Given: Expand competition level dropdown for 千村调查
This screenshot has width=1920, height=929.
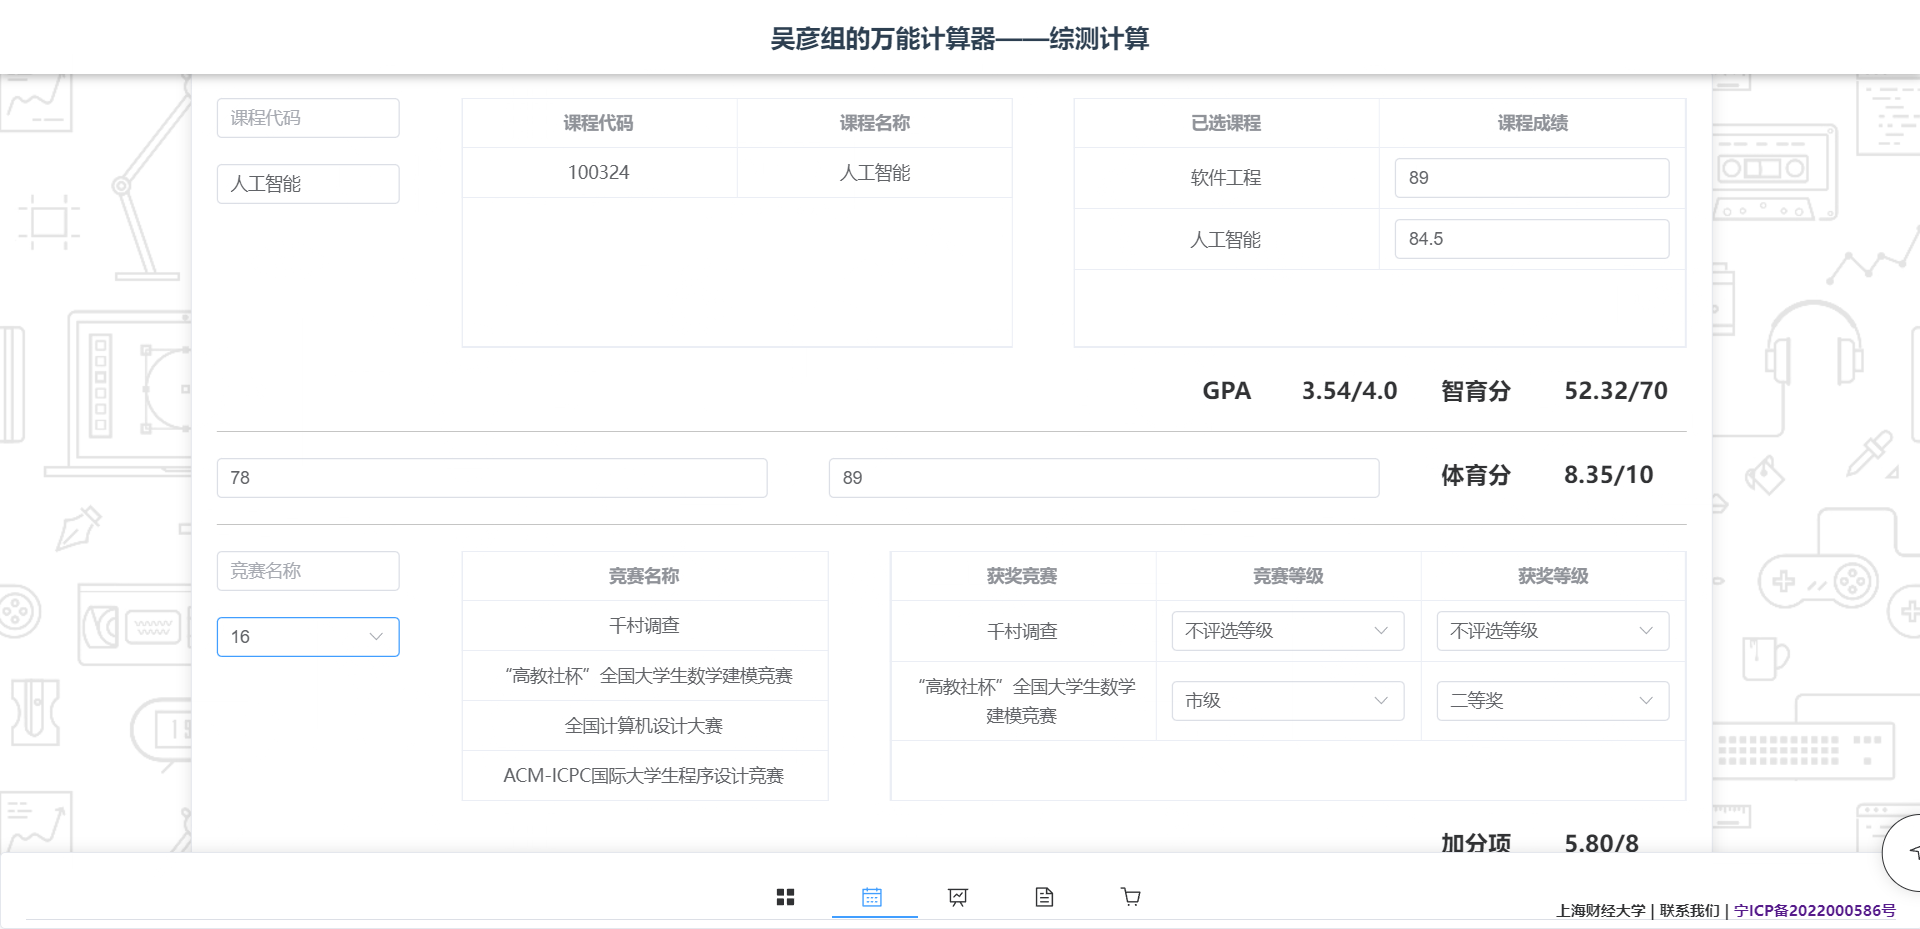Looking at the screenshot, I should click(x=1288, y=631).
